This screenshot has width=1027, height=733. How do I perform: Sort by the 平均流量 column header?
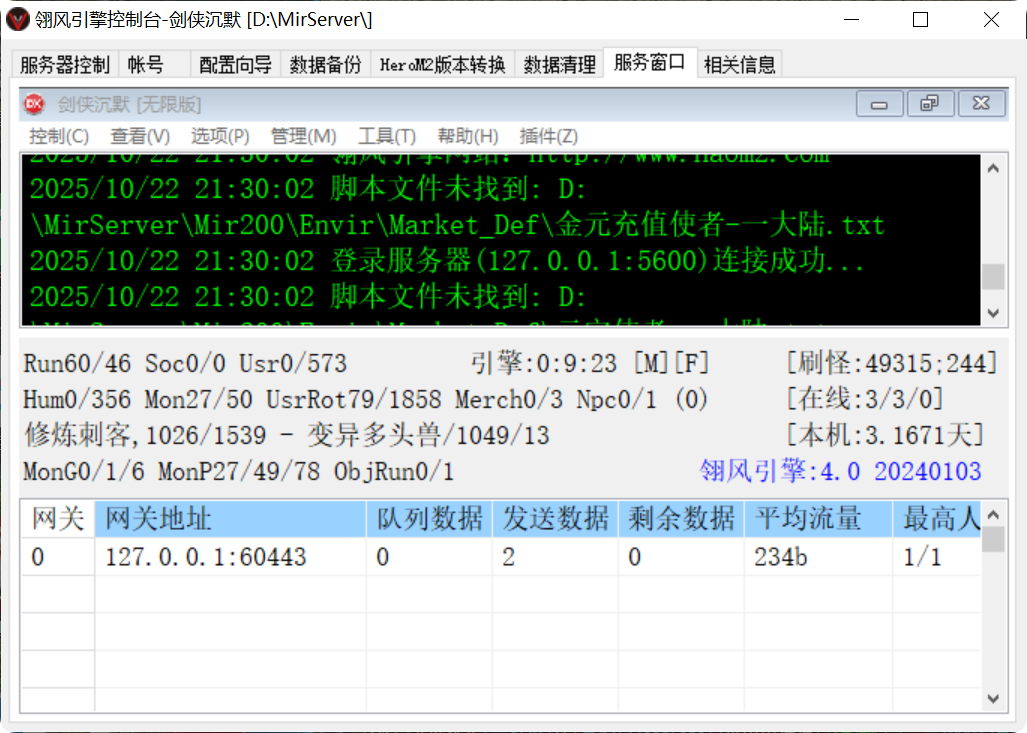818,517
